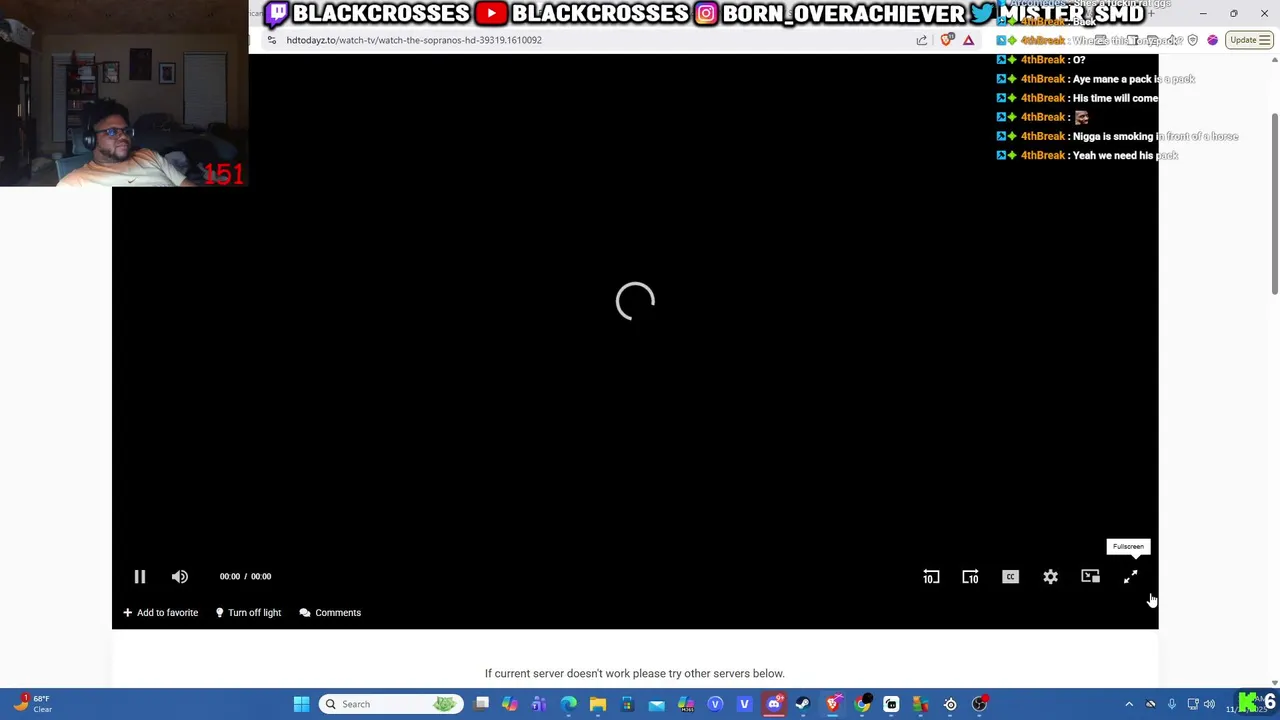This screenshot has width=1280, height=720.
Task: Open Microsoft Store from taskbar
Action: [627, 704]
